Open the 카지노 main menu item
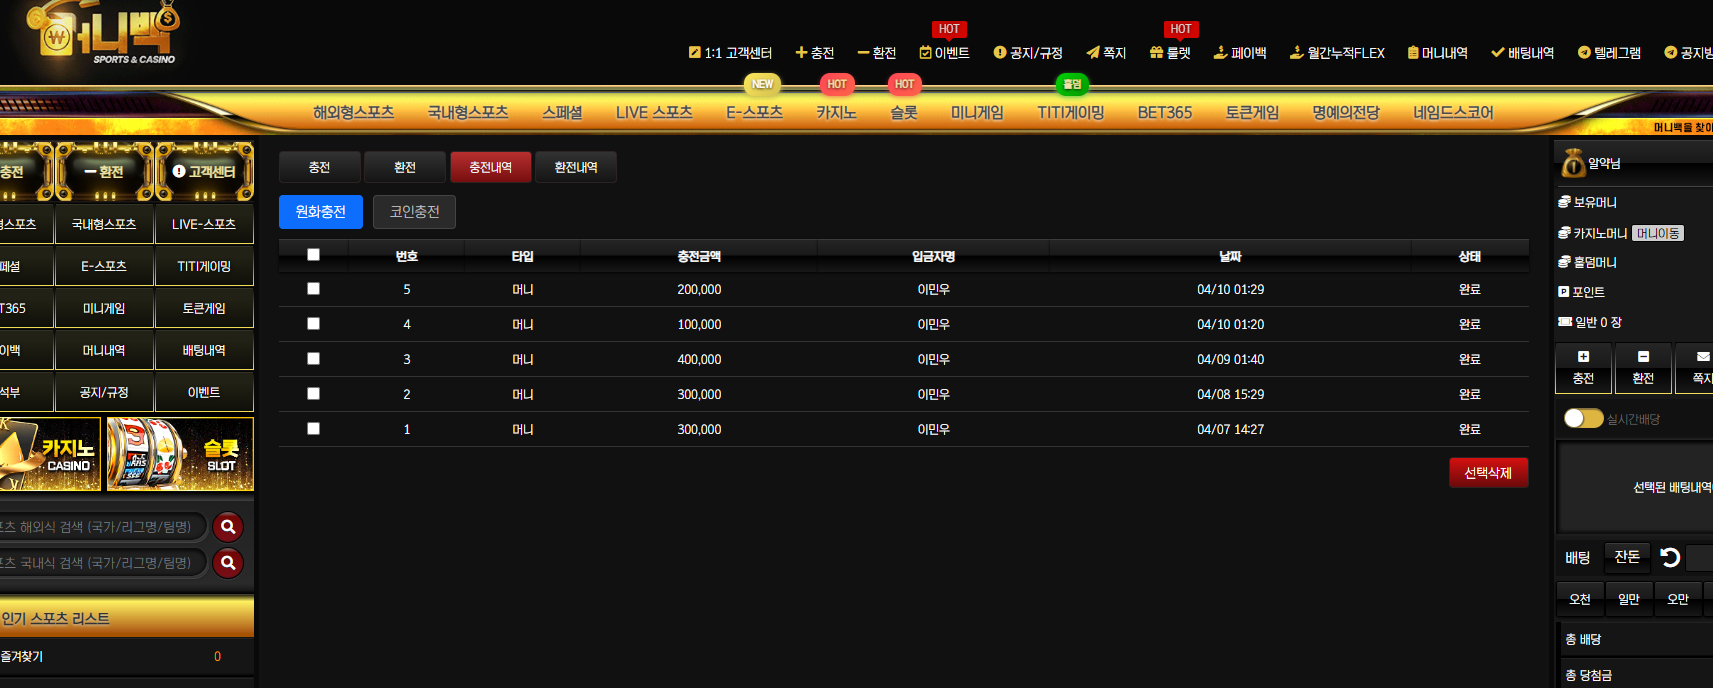 tap(836, 113)
